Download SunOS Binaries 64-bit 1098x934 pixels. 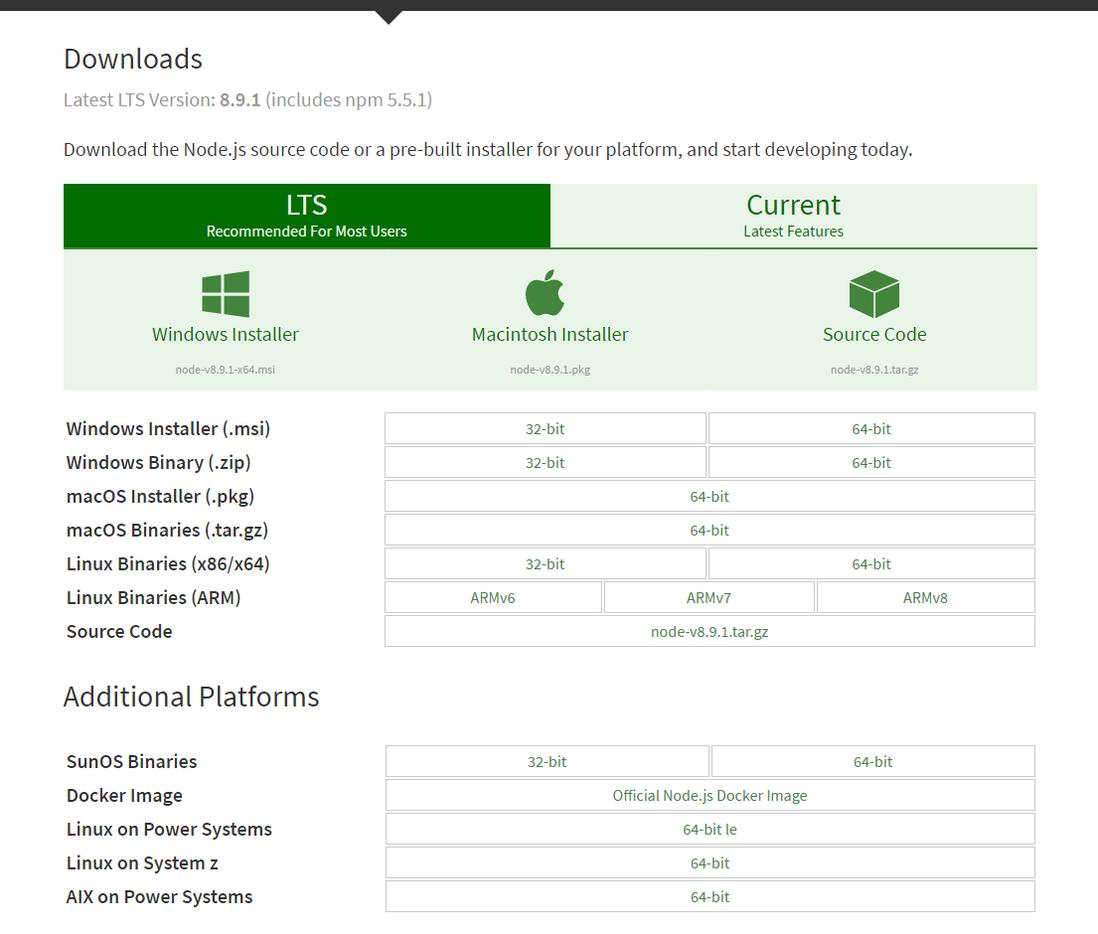(x=873, y=762)
